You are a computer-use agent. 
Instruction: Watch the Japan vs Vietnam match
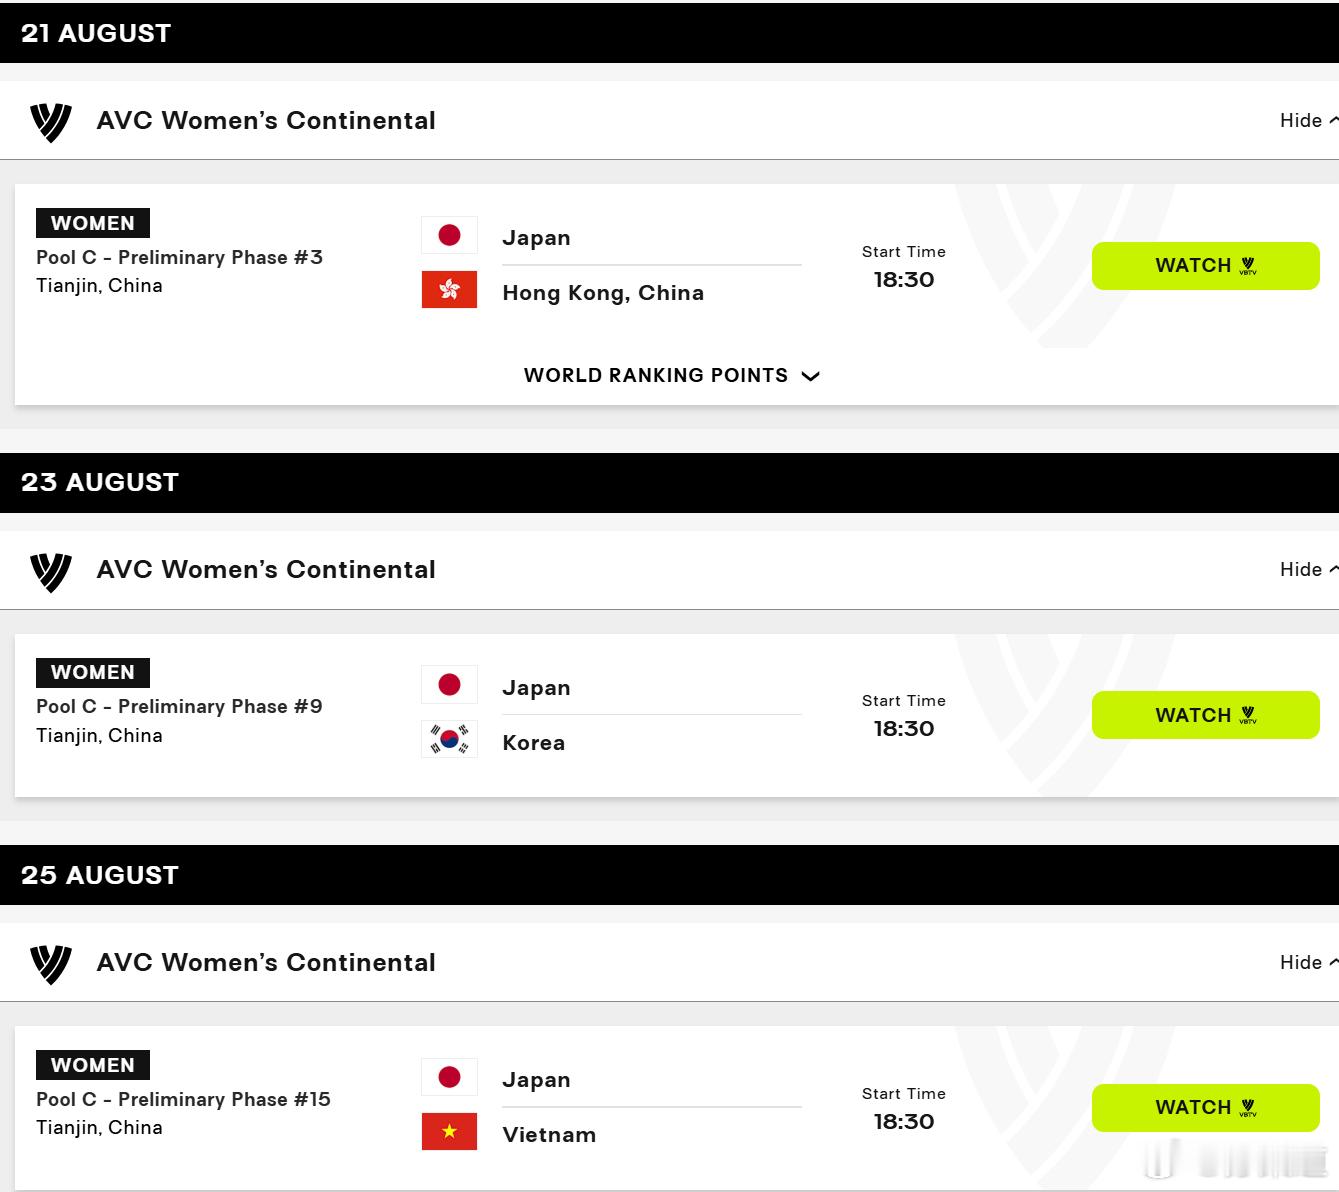[1205, 1108]
